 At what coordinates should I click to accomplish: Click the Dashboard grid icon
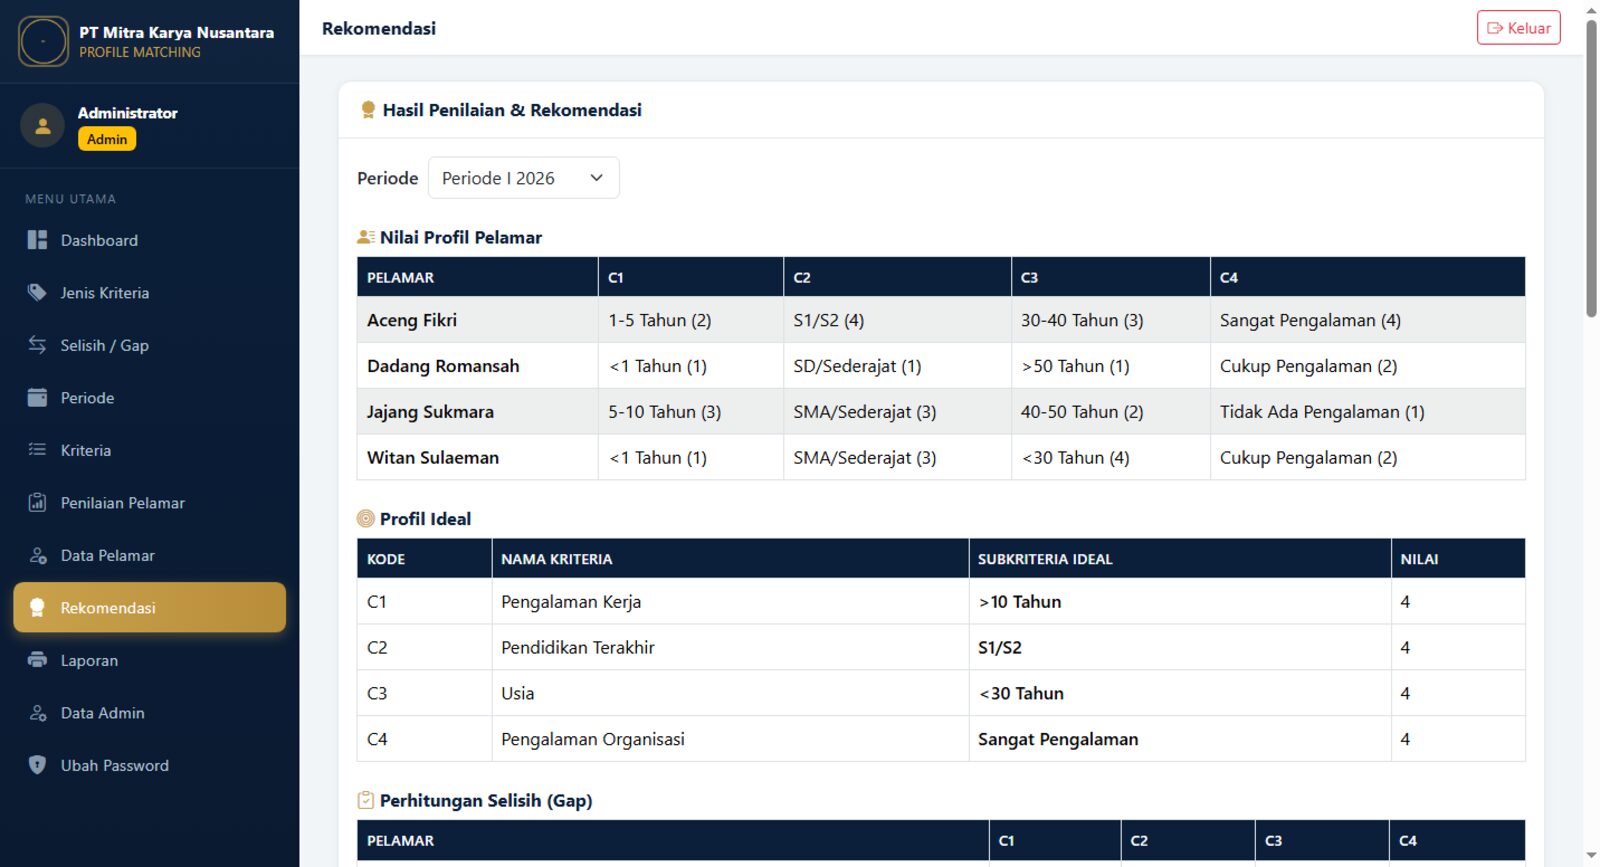tap(37, 240)
